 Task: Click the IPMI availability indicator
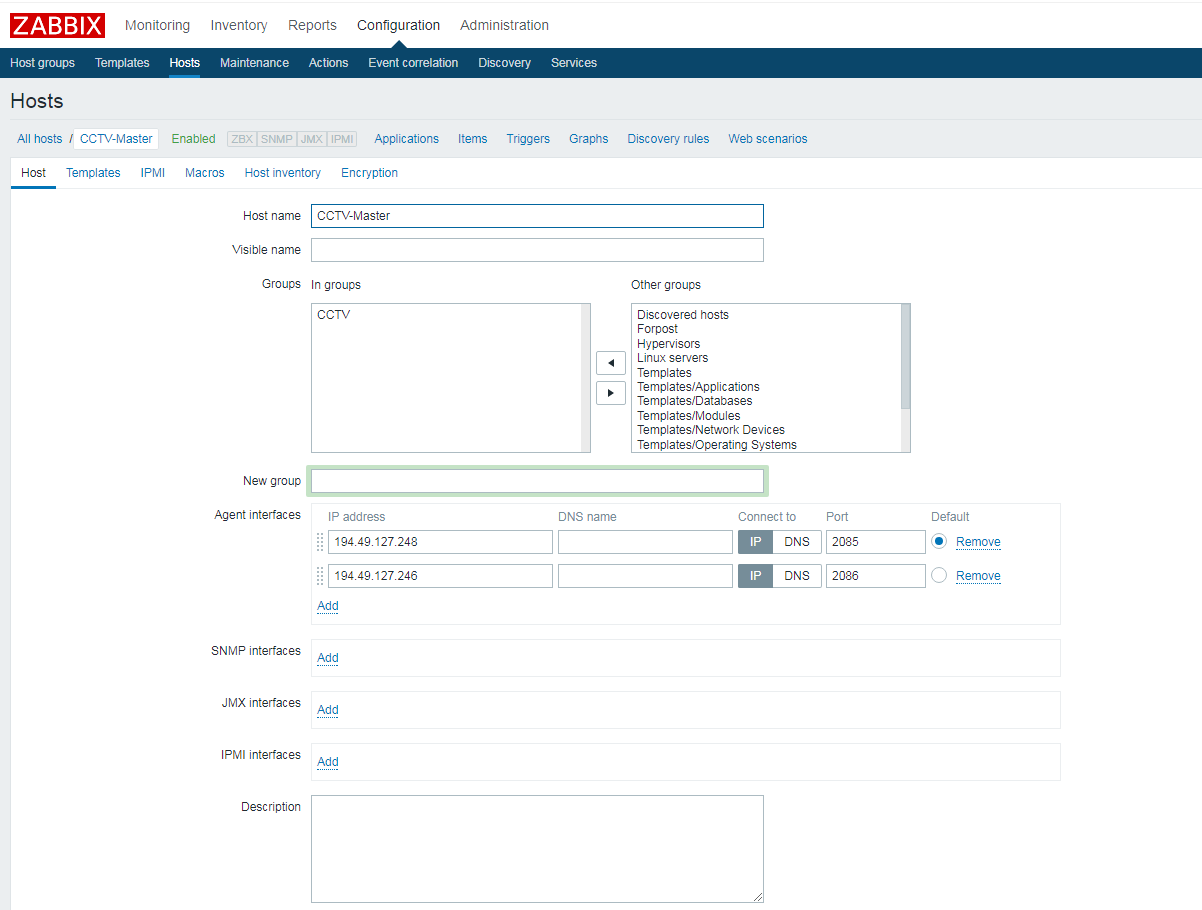click(x=342, y=139)
